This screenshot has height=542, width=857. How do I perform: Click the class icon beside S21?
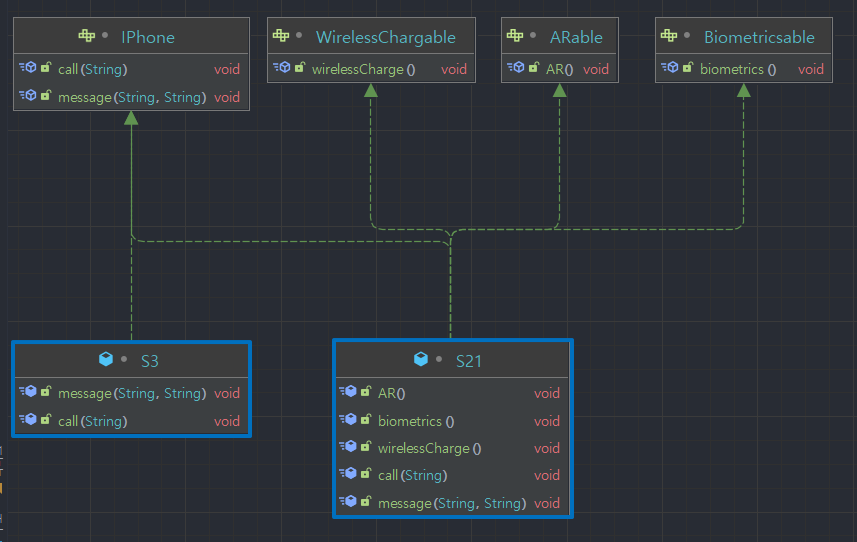coord(420,359)
